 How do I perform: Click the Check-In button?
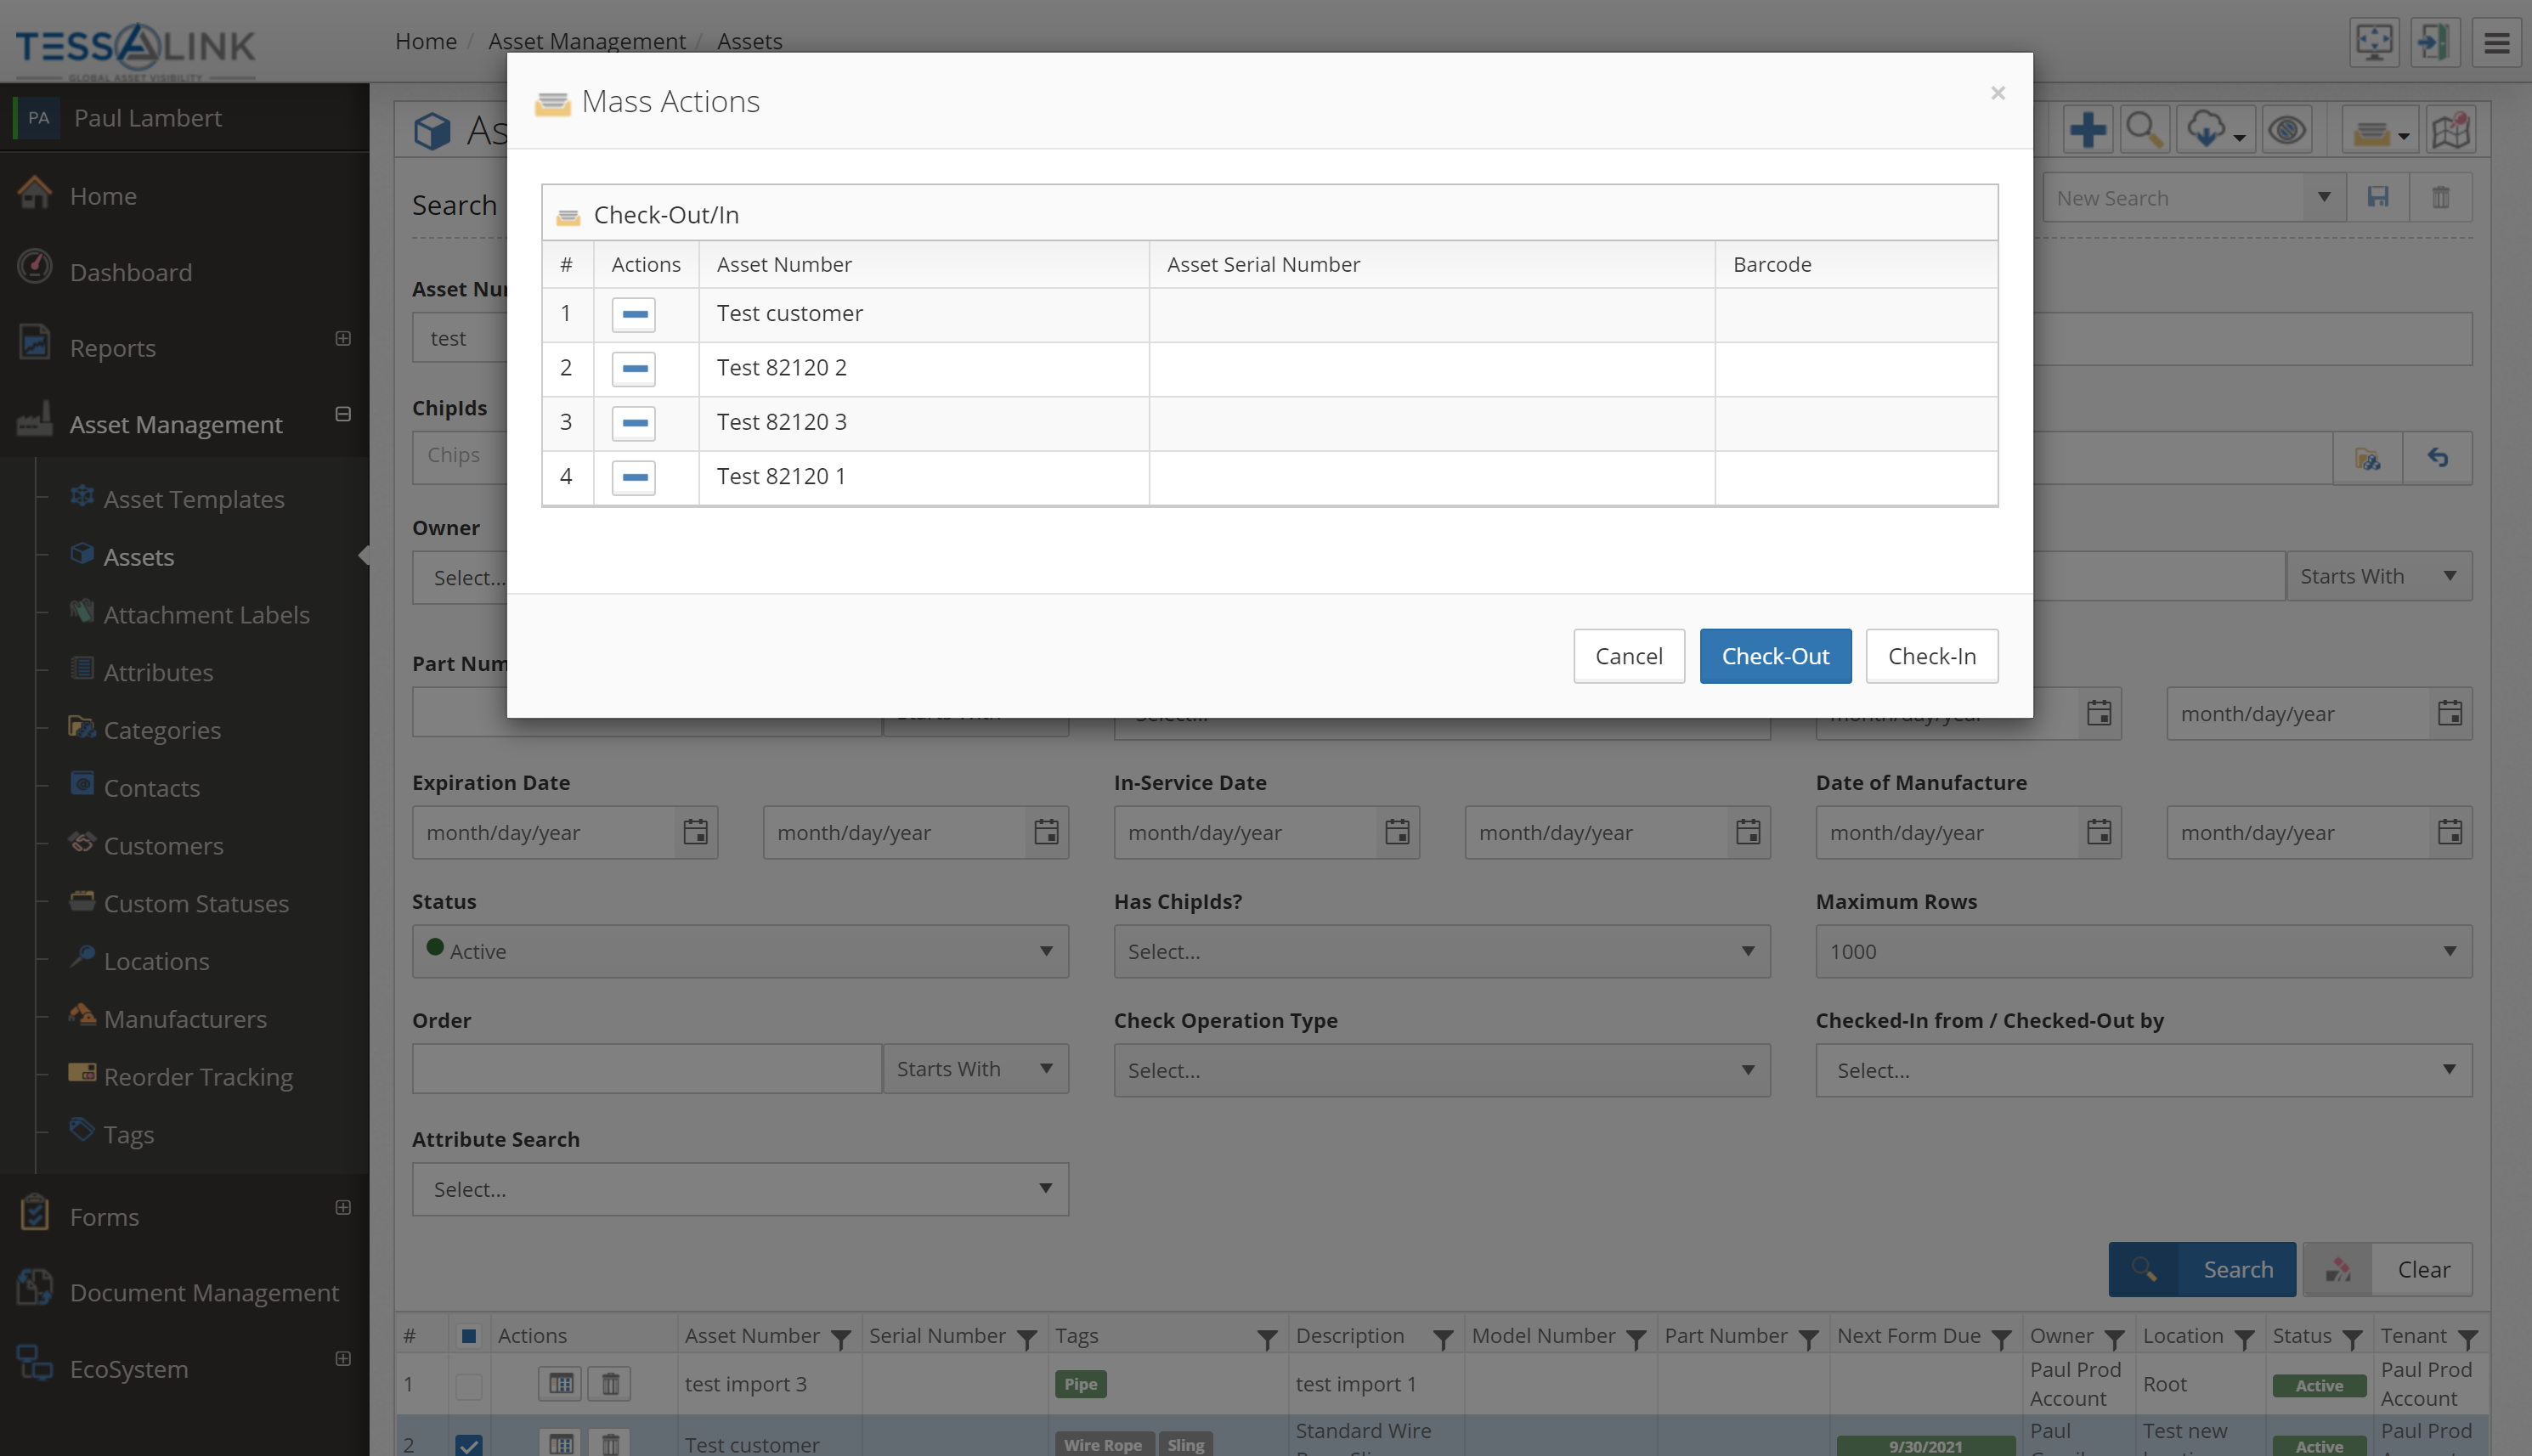1931,656
